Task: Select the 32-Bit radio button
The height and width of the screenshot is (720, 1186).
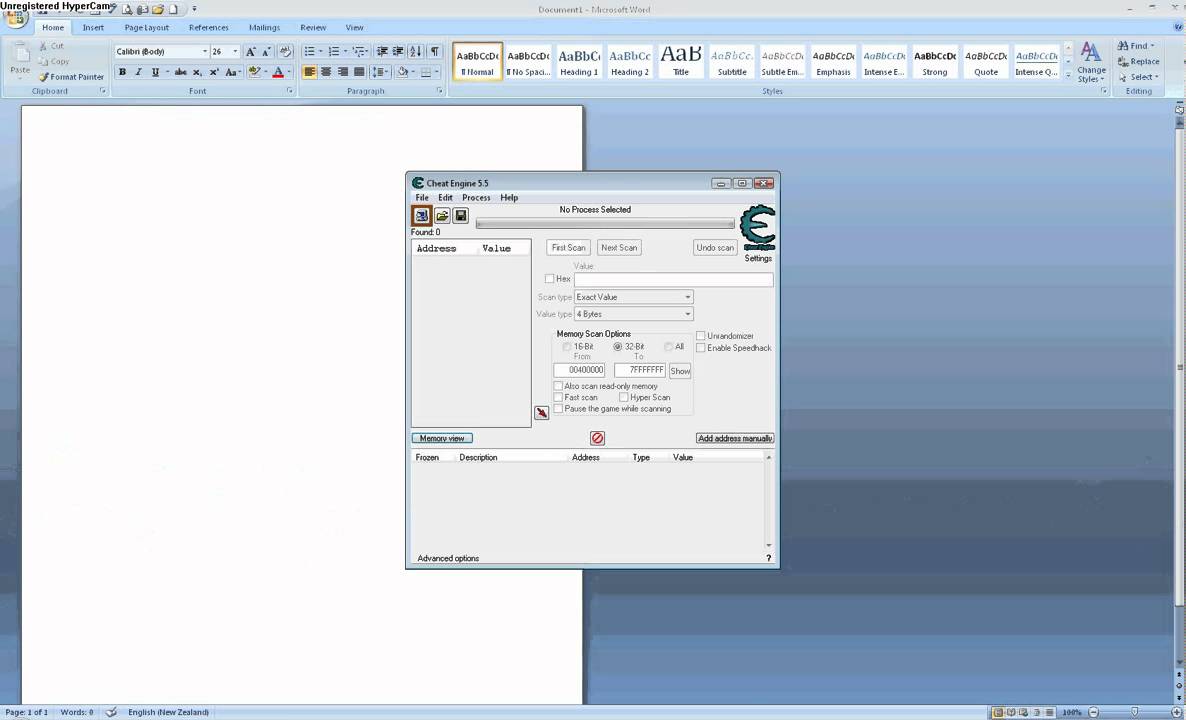Action: [618, 346]
